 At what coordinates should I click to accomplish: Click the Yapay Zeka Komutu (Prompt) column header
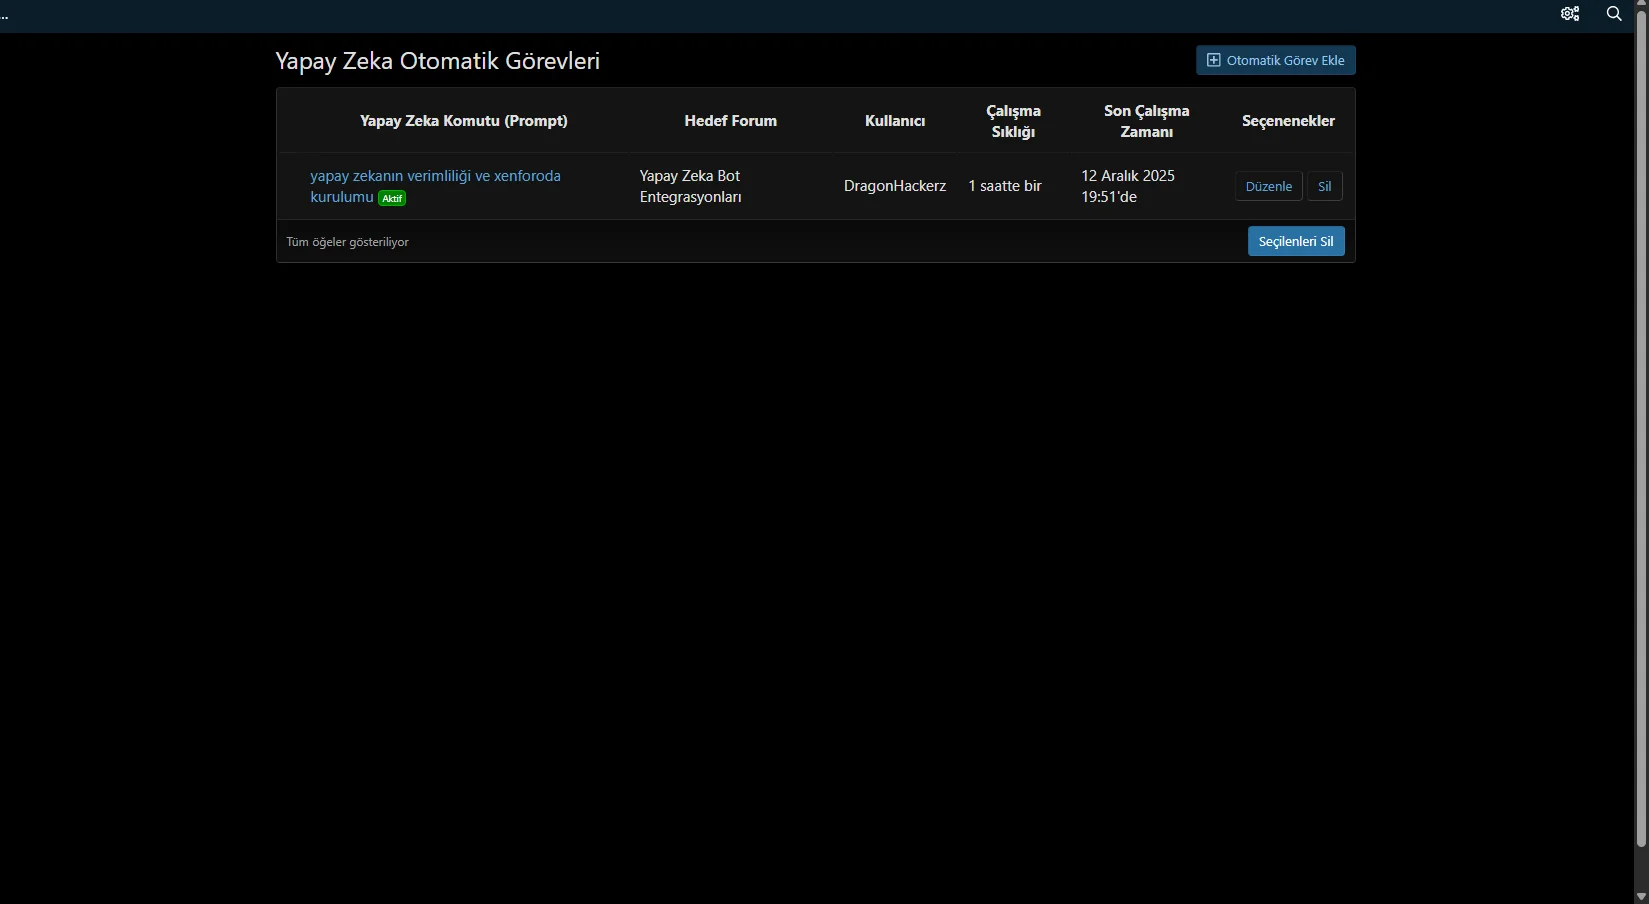coord(463,121)
